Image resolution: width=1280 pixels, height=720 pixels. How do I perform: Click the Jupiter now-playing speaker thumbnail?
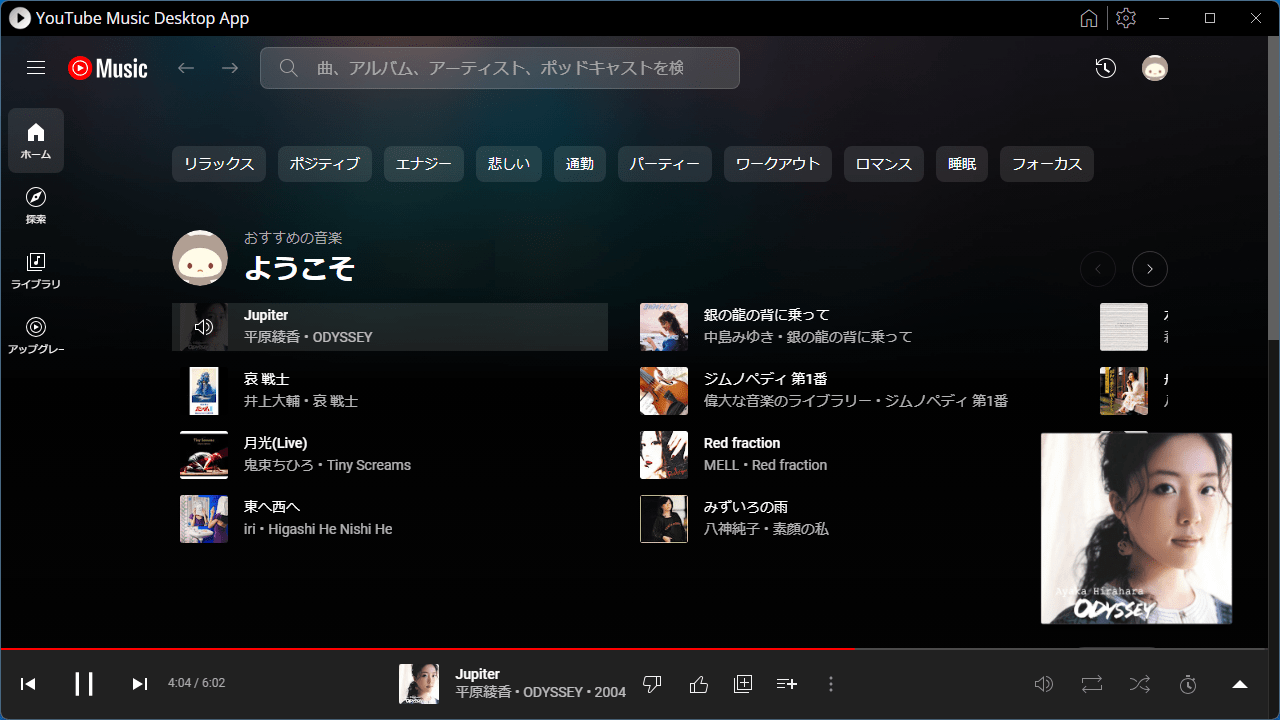click(204, 327)
